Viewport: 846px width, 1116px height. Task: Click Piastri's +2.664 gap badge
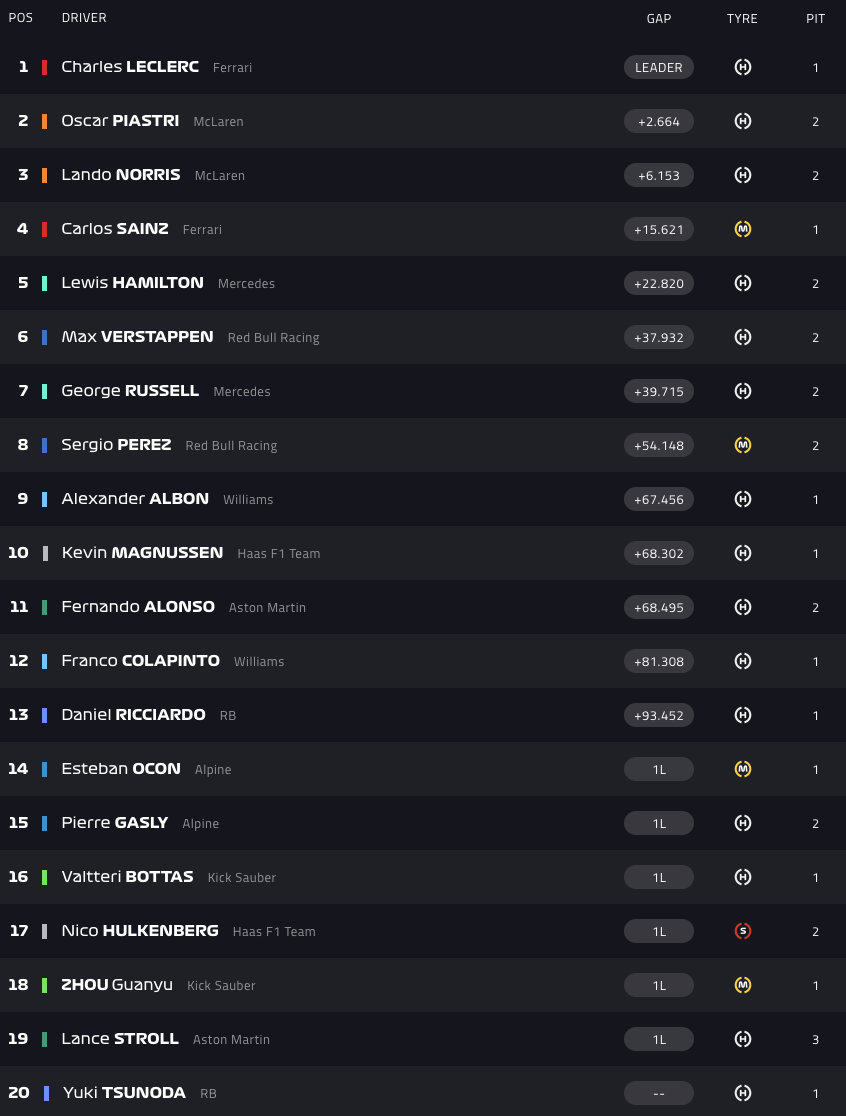(658, 121)
